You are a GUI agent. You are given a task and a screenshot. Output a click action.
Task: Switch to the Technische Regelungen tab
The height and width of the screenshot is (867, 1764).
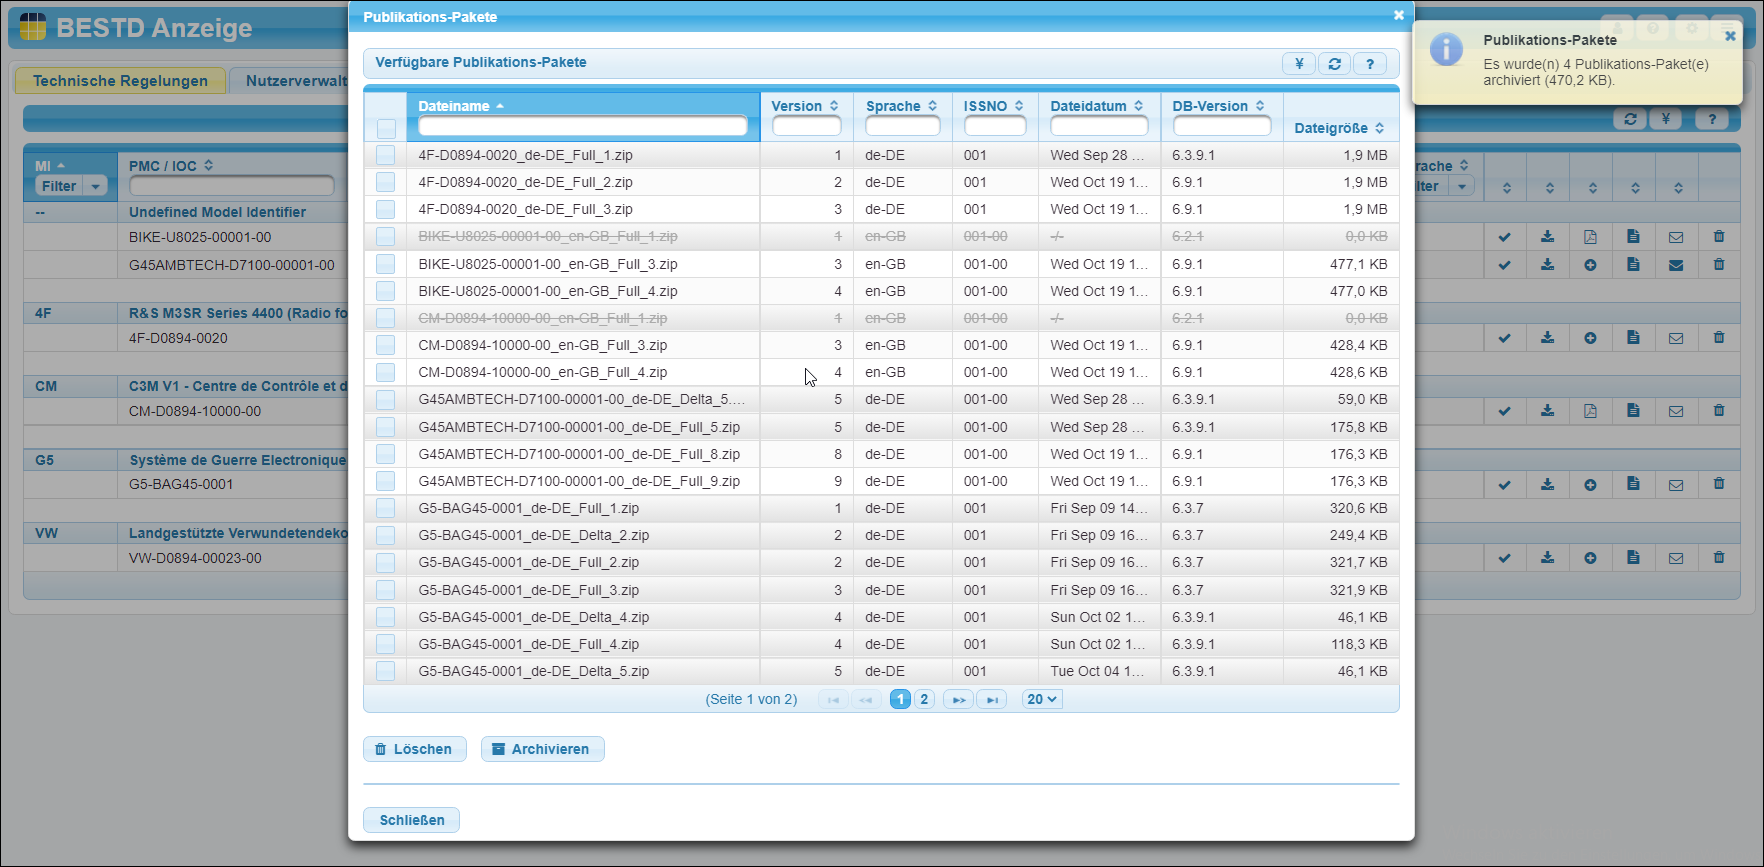coord(120,81)
